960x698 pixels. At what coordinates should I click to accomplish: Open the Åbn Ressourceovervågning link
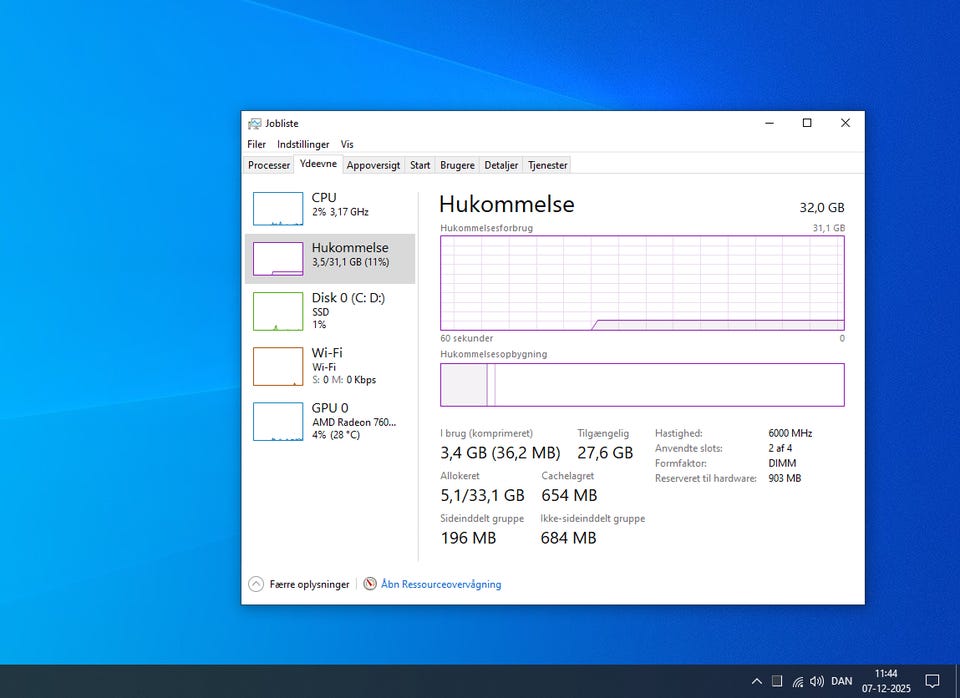pyautogui.click(x=441, y=584)
